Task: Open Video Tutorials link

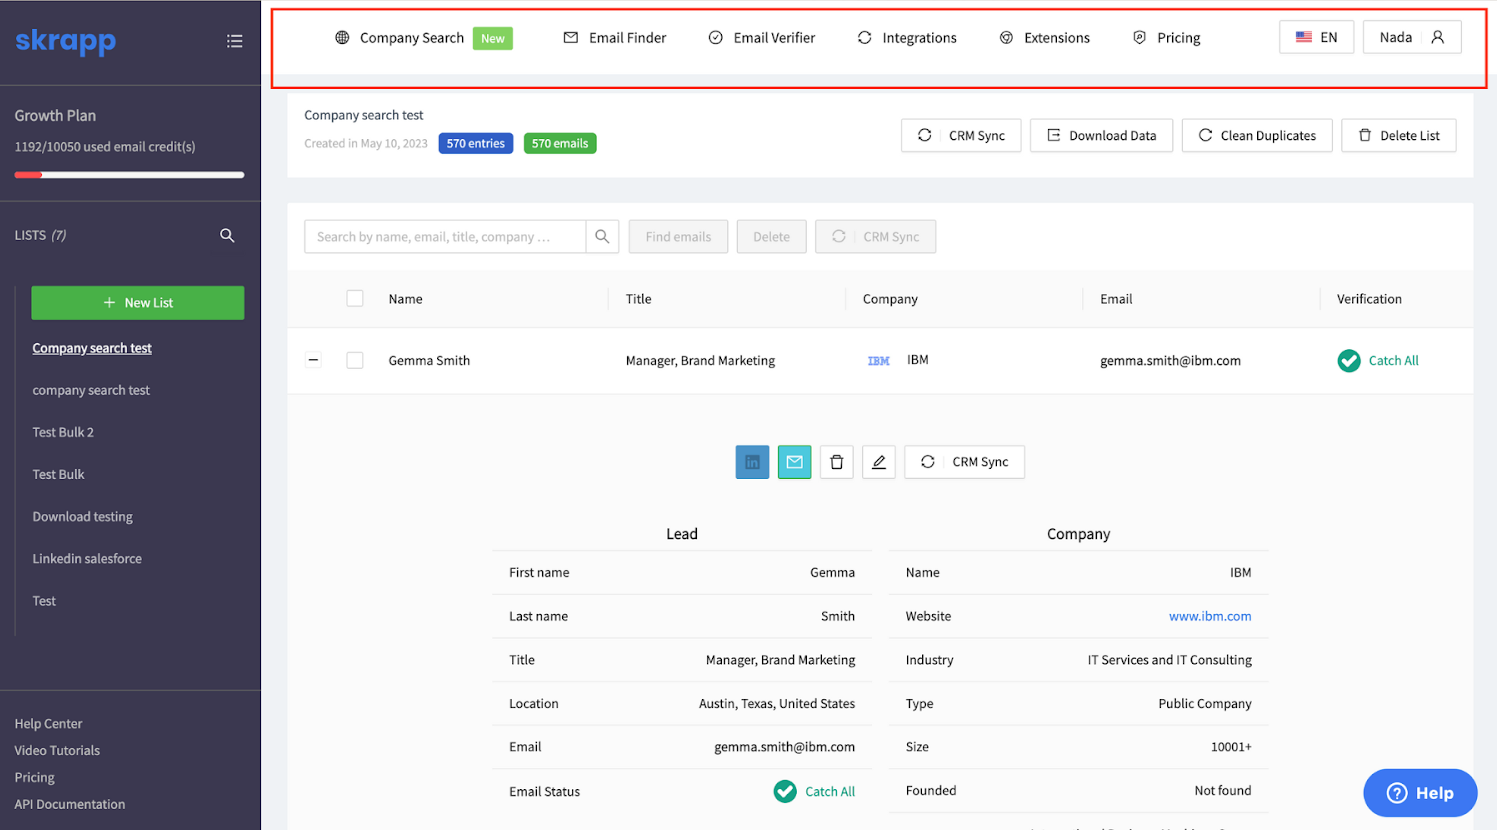Action: point(57,750)
